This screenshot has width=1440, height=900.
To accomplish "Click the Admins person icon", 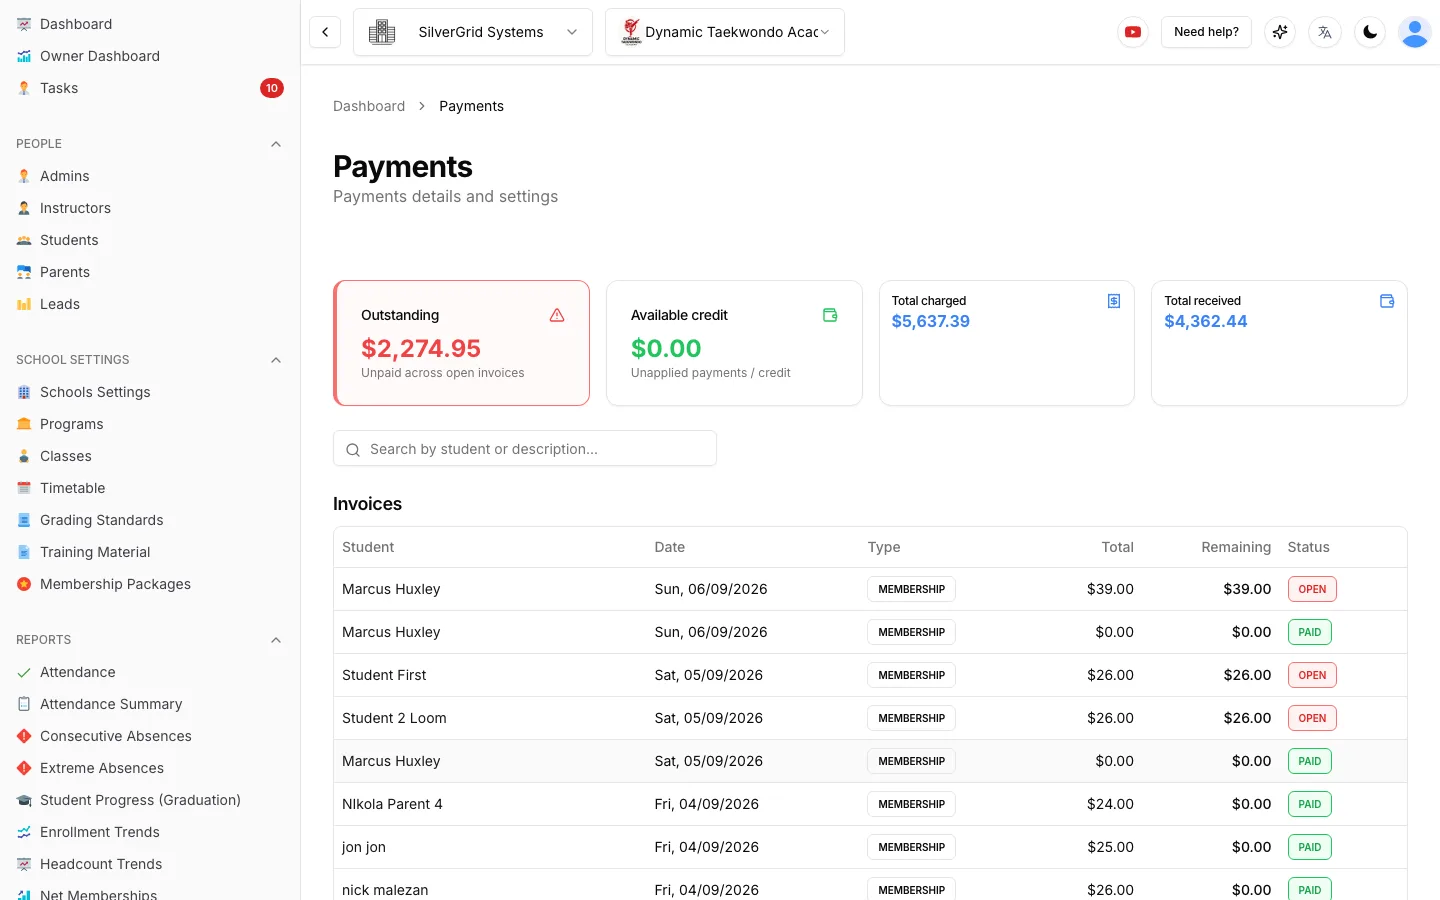I will [24, 176].
